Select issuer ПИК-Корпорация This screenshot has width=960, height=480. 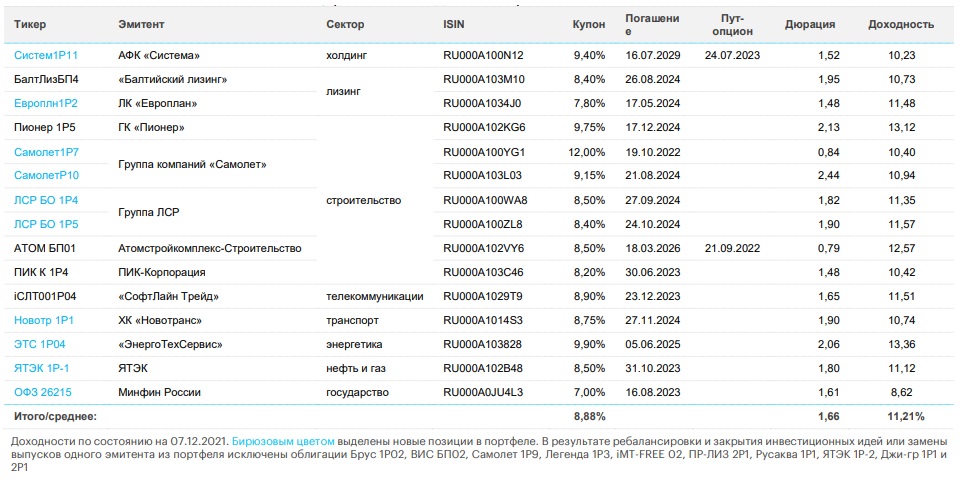pyautogui.click(x=162, y=272)
